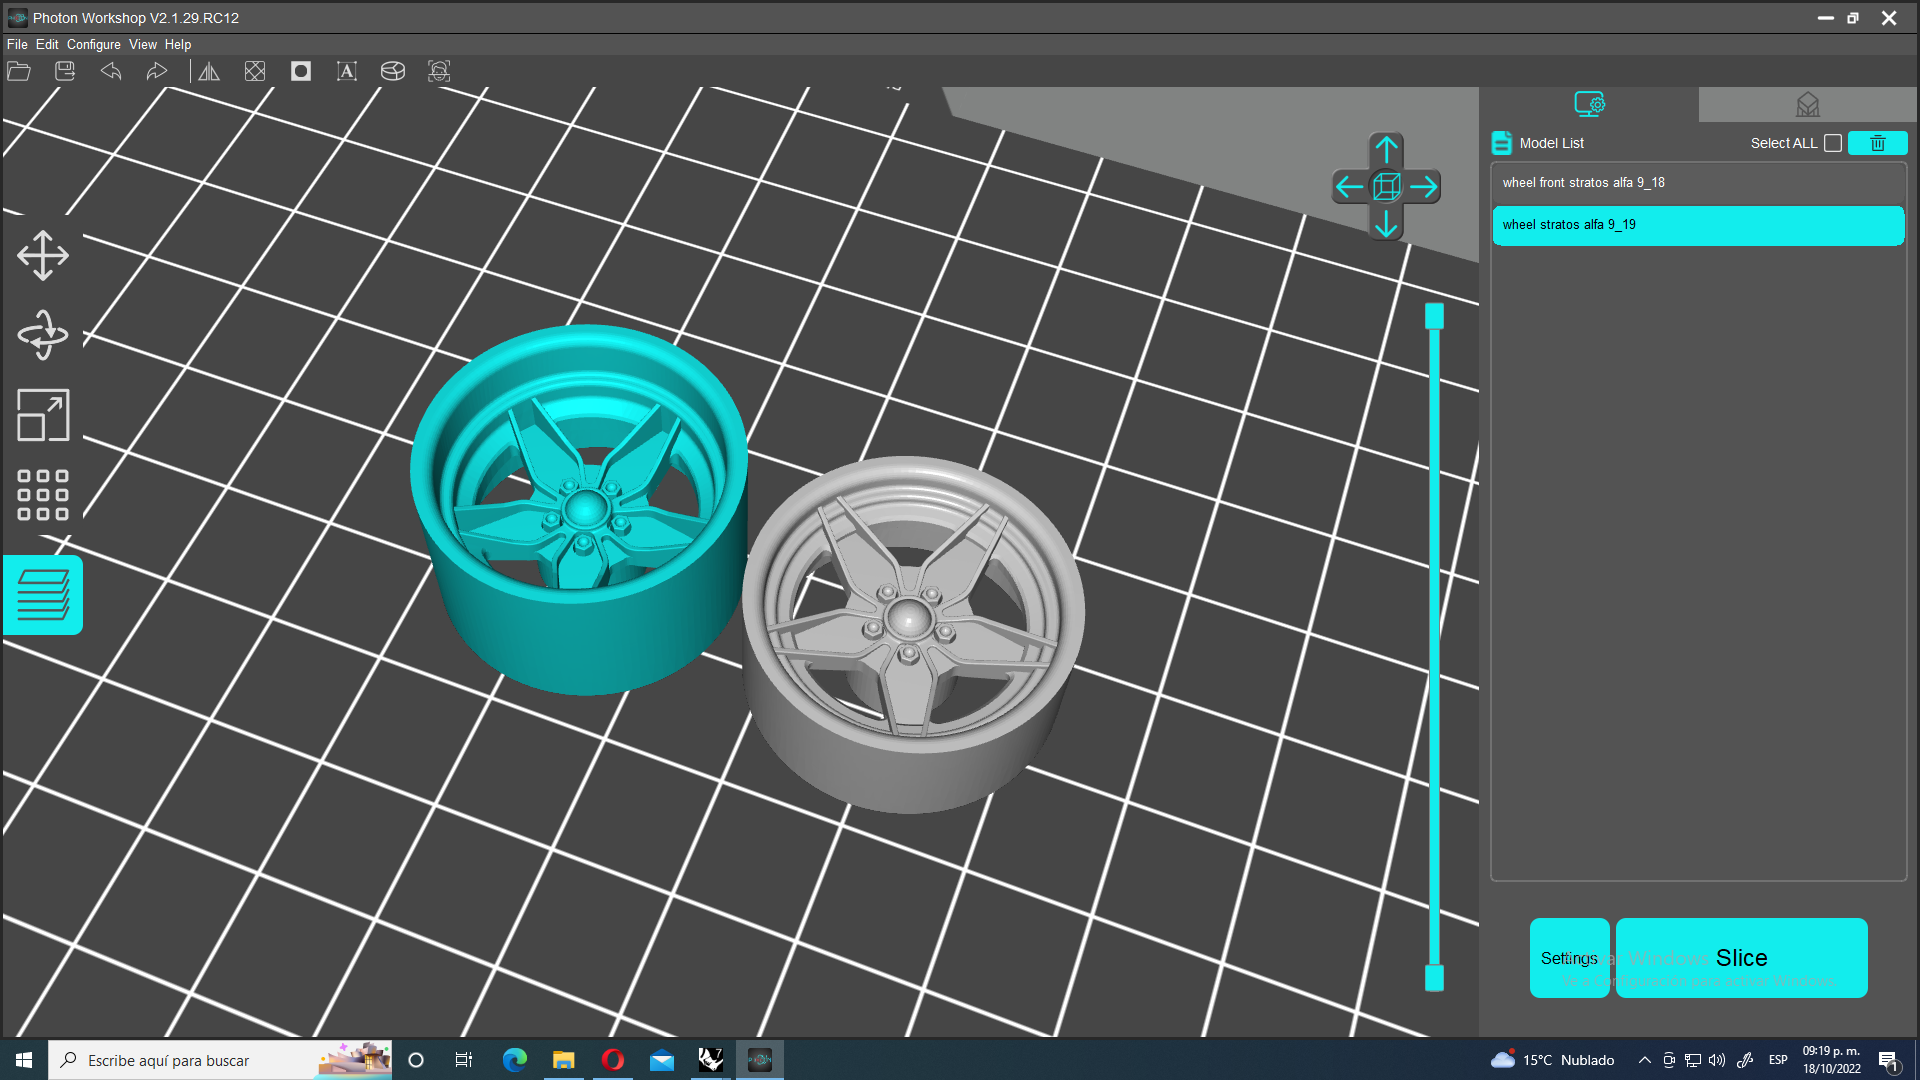Viewport: 1920px width, 1080px height.
Task: Select the gray wheel model
Action: 912,634
